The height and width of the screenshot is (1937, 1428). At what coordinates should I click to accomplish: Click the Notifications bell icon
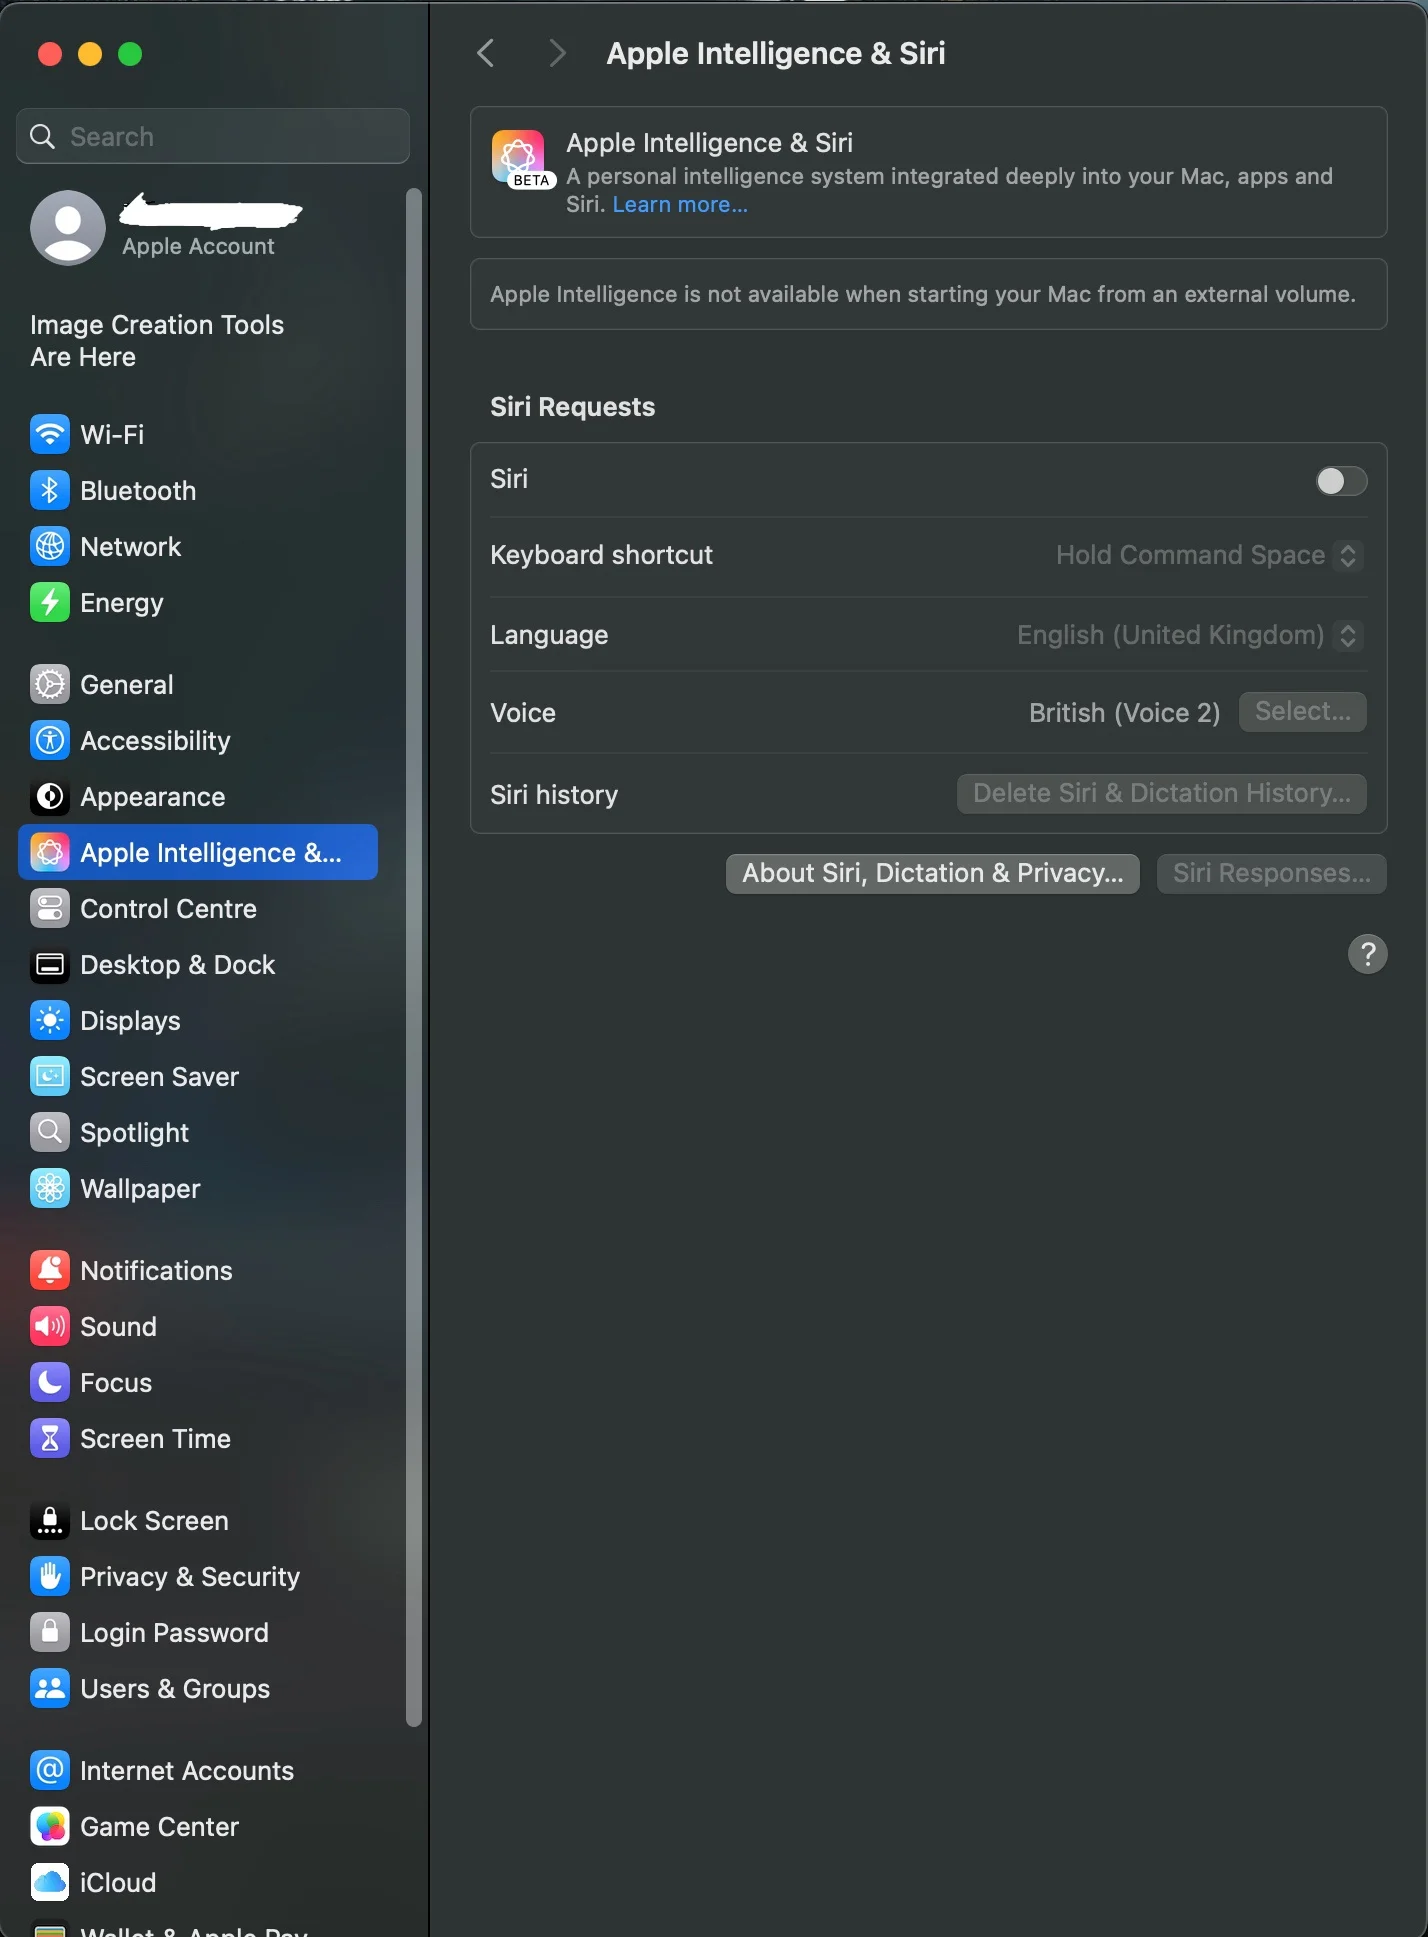50,1270
